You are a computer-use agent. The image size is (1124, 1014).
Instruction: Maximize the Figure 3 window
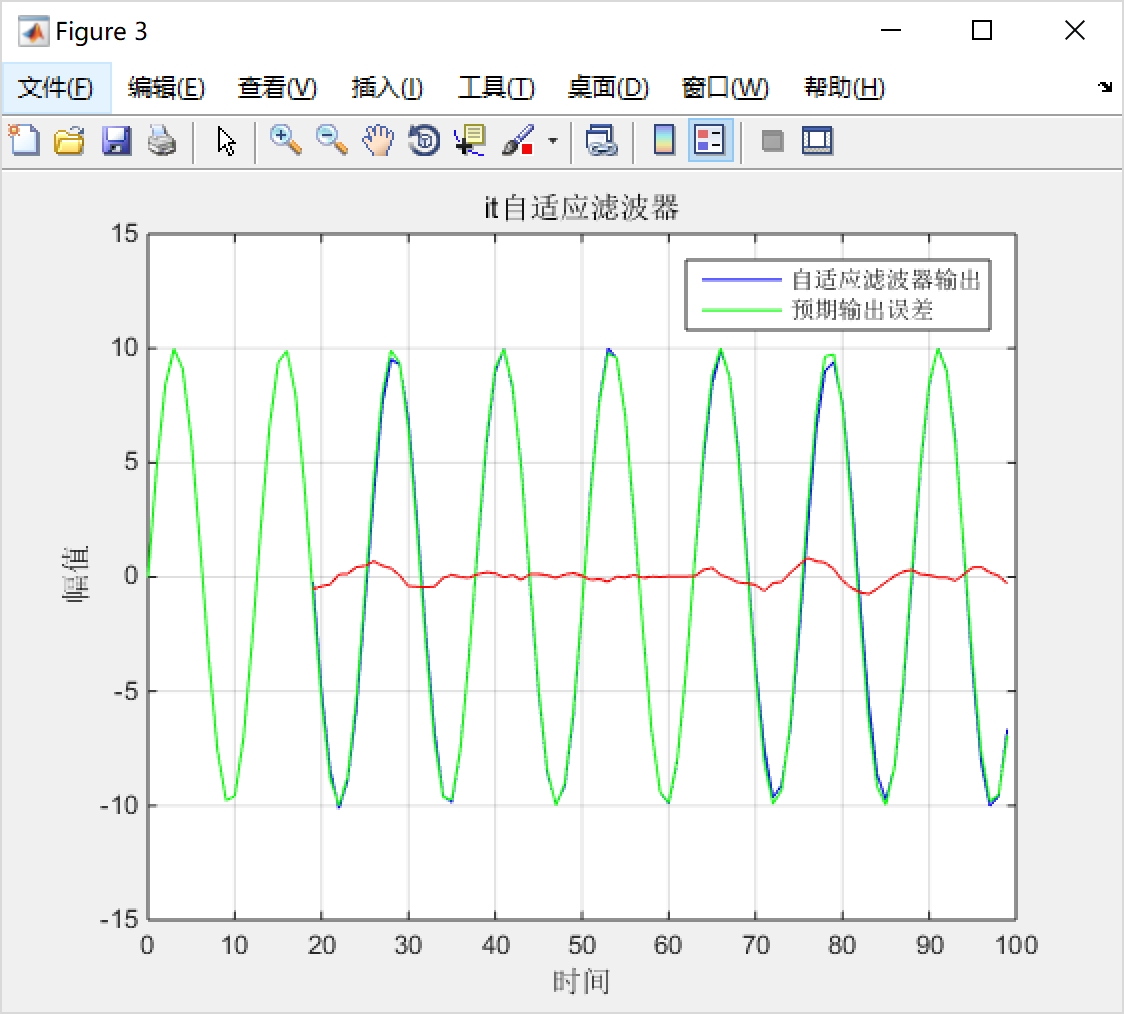(981, 30)
